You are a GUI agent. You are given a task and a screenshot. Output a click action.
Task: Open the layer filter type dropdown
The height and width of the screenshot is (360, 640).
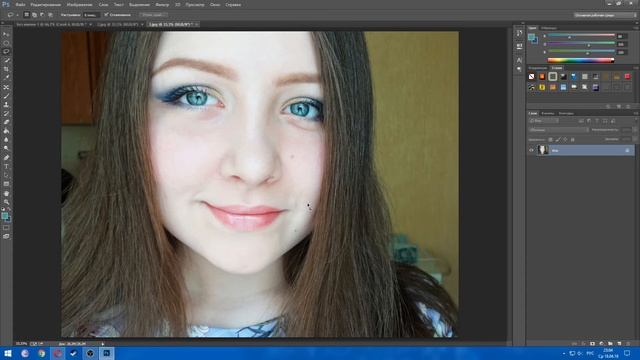click(x=544, y=121)
